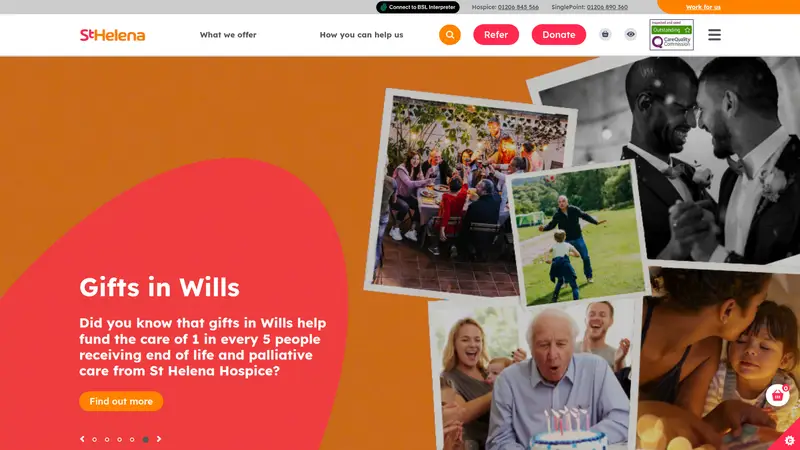Advance to next carousel slide arrow
The width and height of the screenshot is (800, 450).
tap(159, 439)
